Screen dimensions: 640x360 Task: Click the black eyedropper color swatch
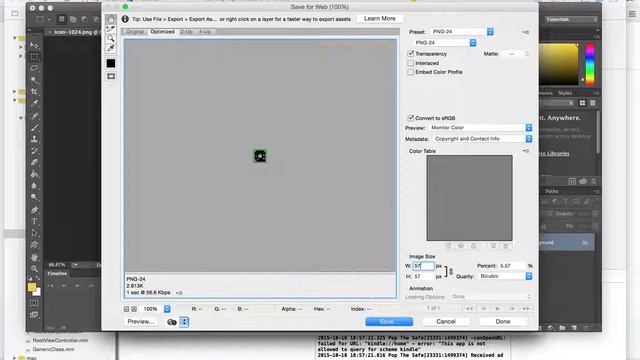click(111, 63)
